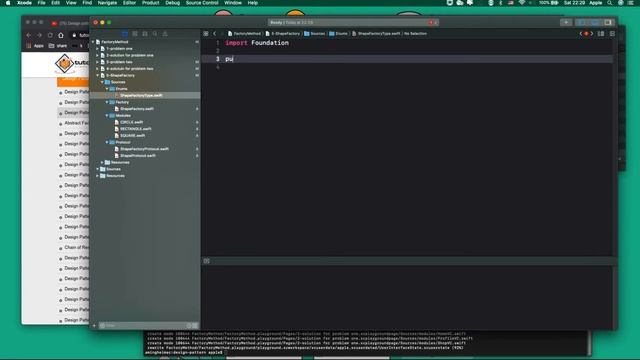Open Chain of Responsibility link in browser
Viewport: 640px width, 360px height.
tap(76, 247)
